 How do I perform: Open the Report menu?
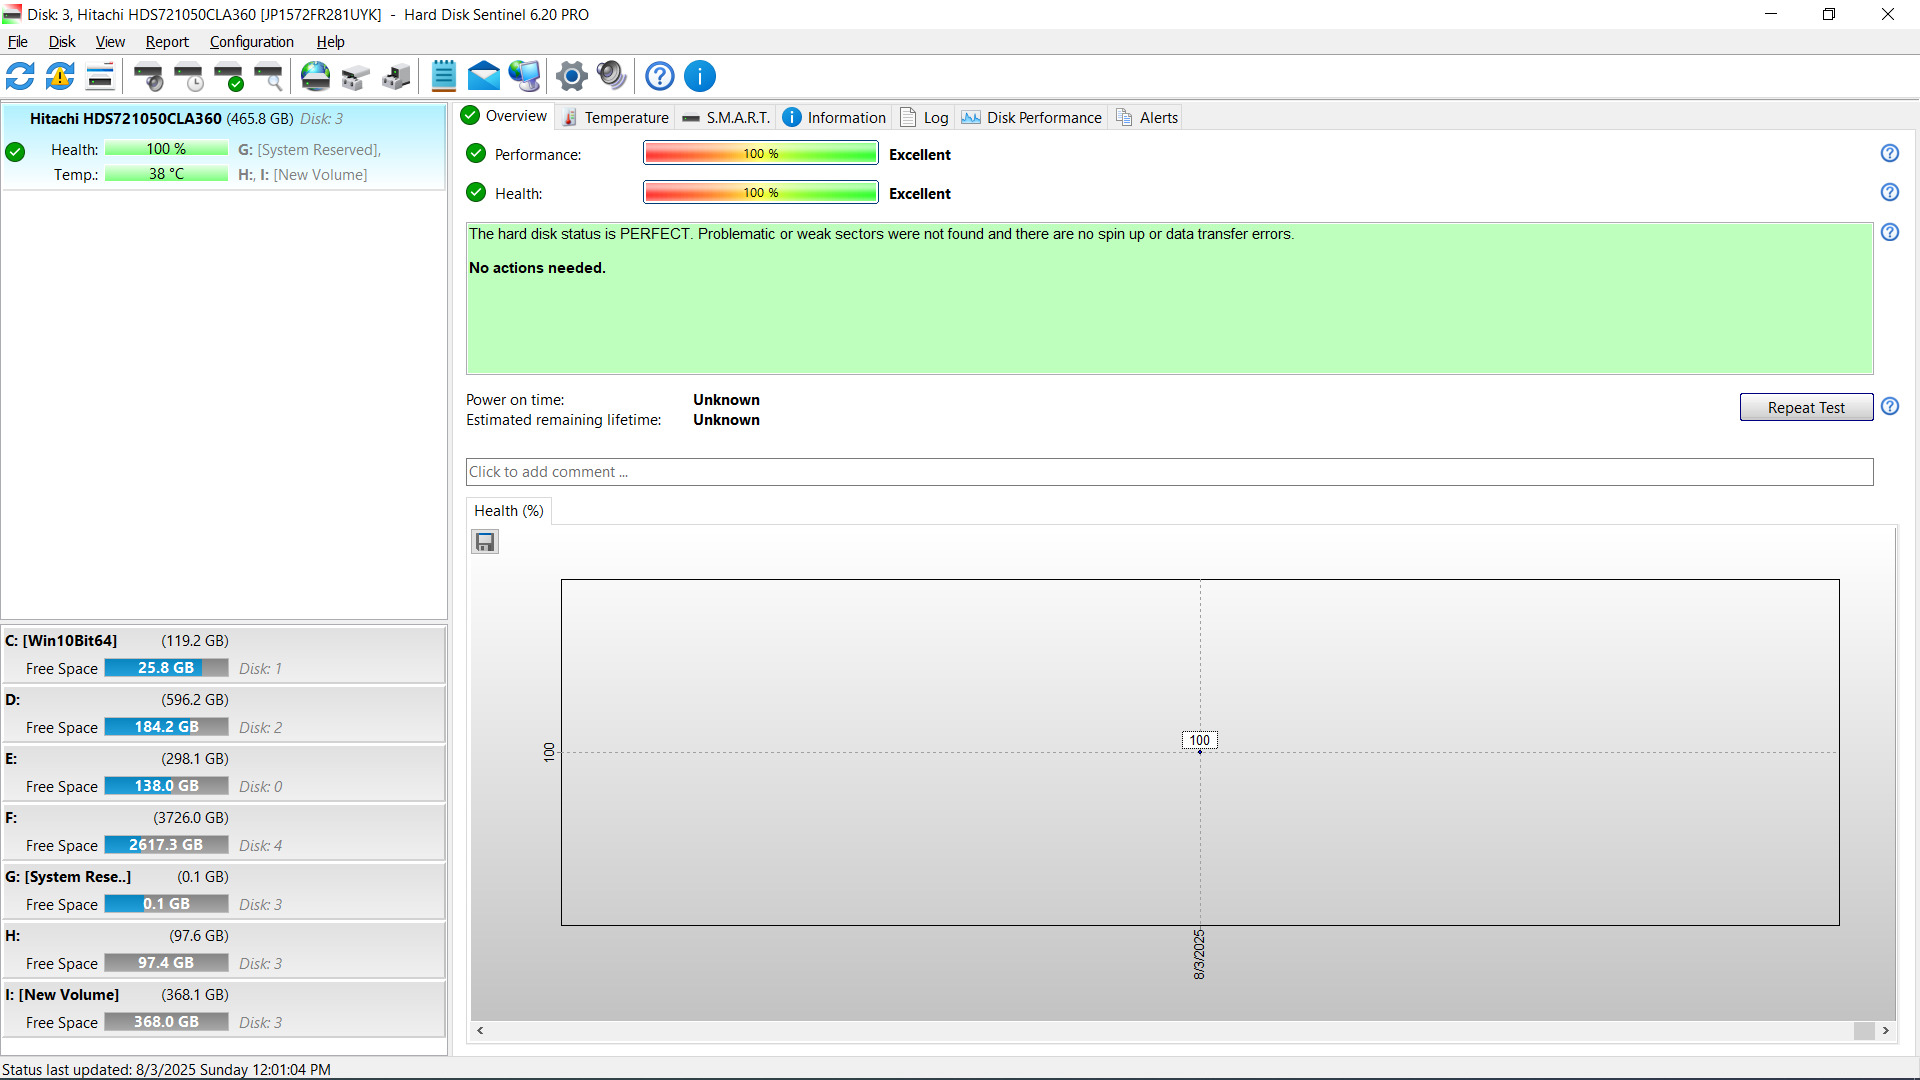click(x=167, y=42)
